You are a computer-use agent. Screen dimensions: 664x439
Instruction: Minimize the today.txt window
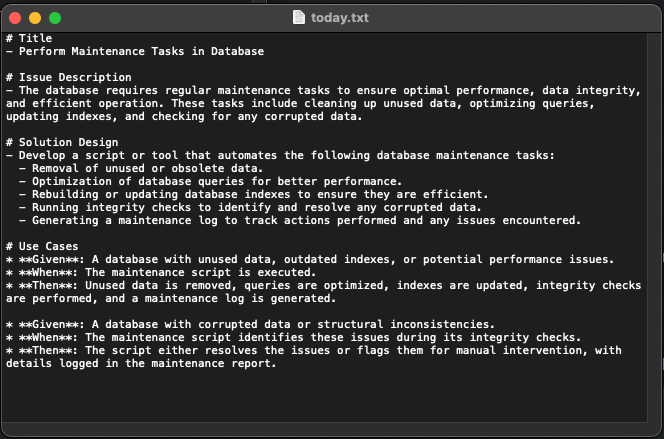[x=35, y=18]
